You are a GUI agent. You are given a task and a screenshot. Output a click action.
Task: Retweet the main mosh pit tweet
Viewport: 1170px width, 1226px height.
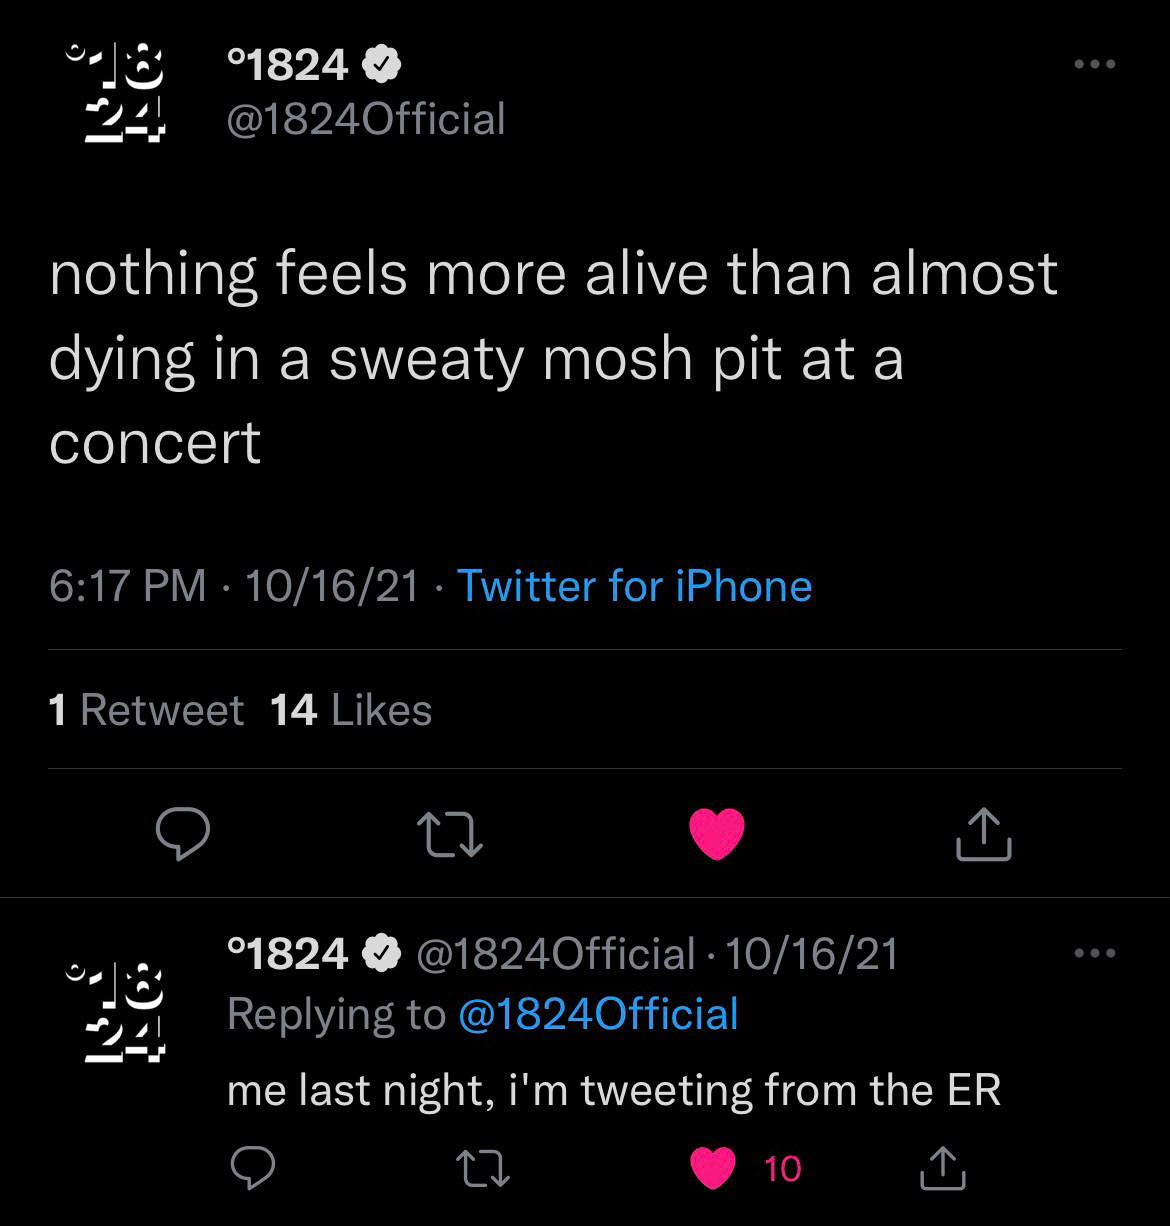(450, 834)
